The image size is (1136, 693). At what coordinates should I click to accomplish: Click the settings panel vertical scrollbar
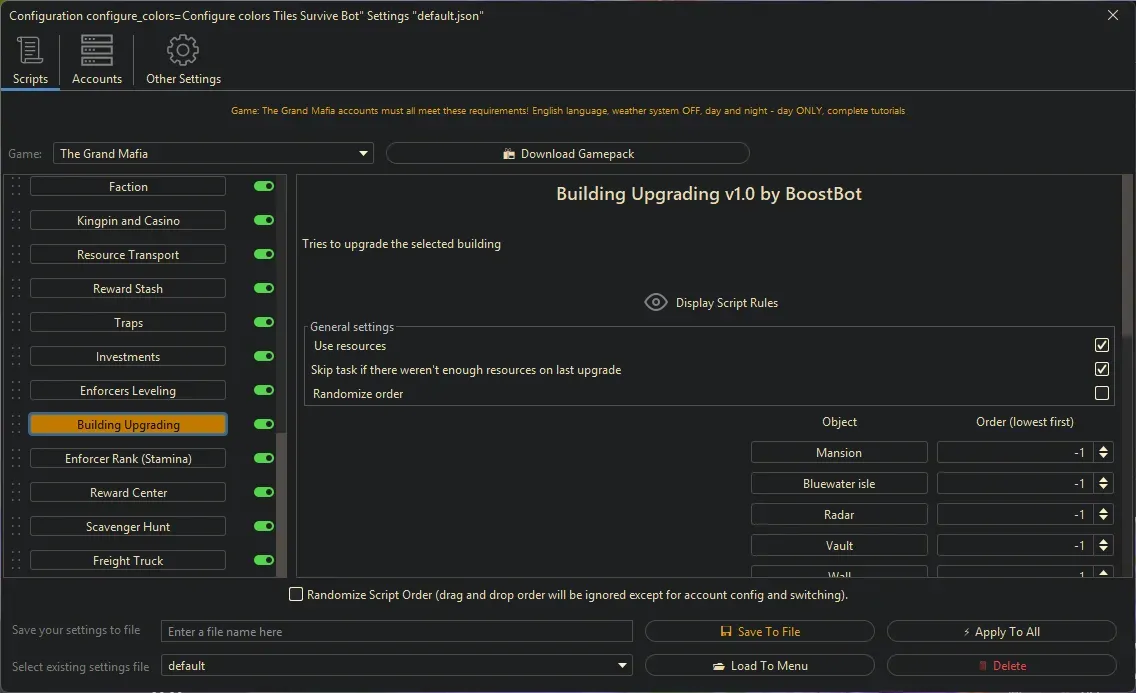(1127, 255)
